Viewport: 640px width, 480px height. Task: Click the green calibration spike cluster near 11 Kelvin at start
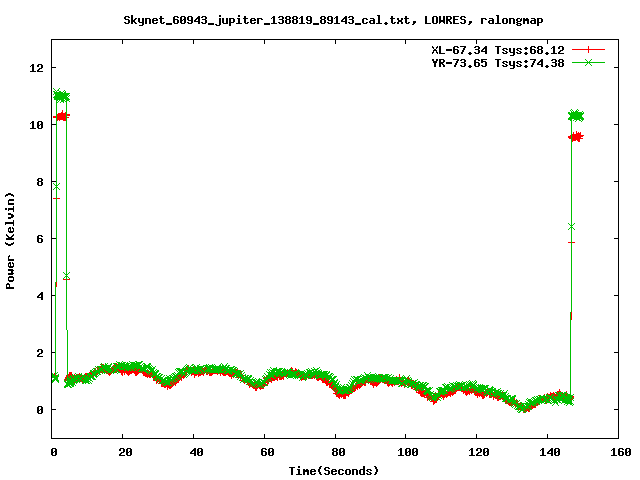(62, 96)
